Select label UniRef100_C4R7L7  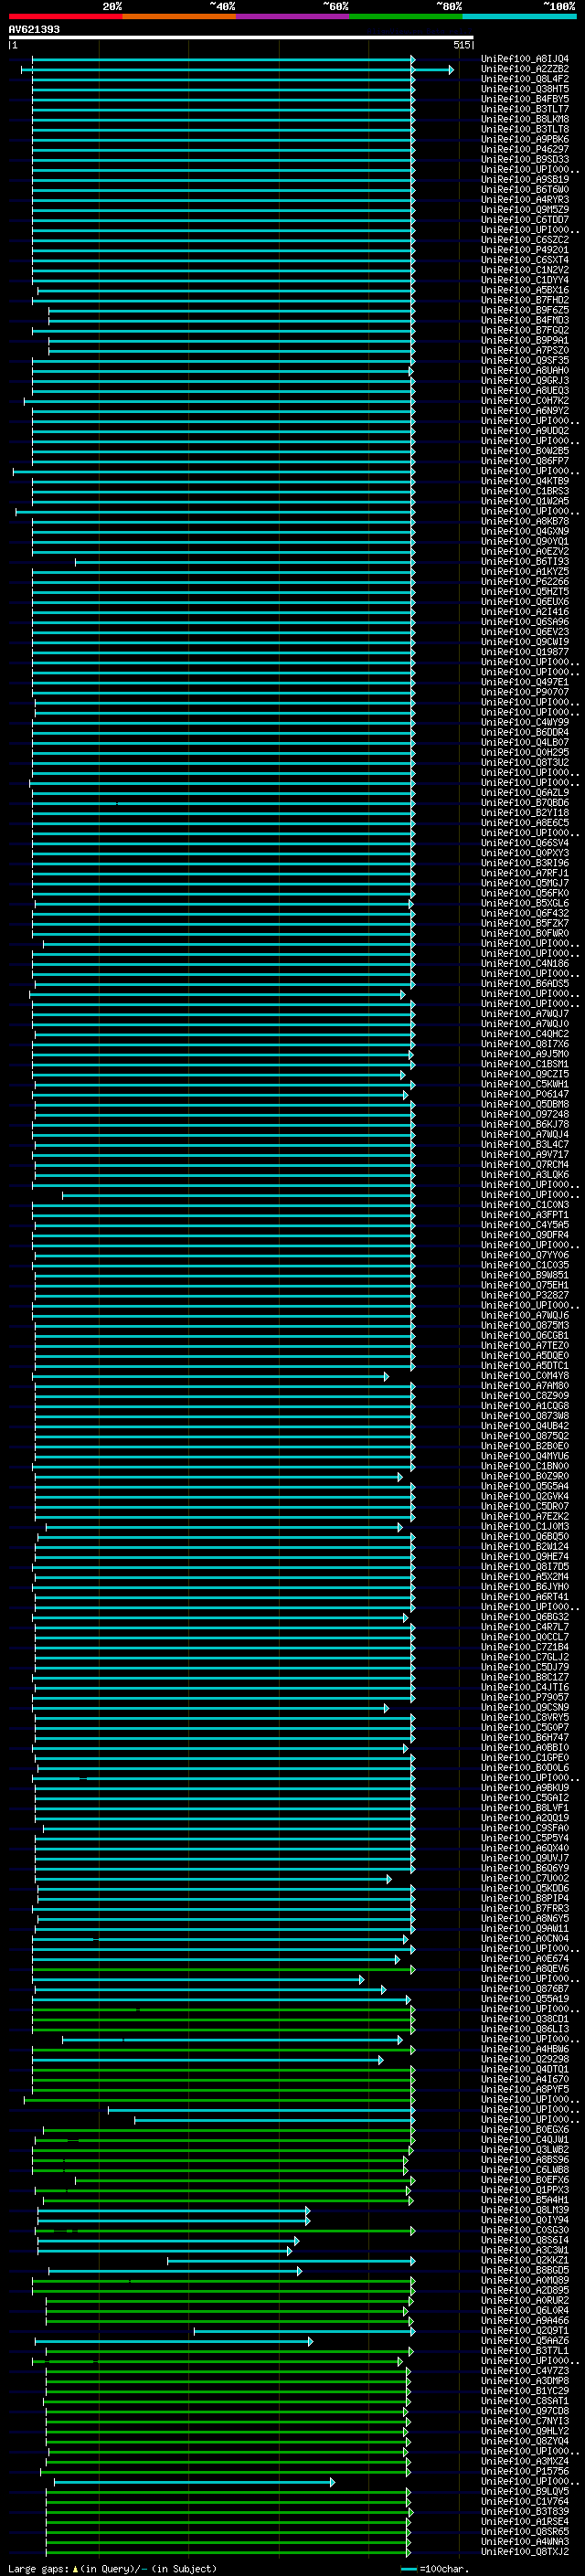coord(525,1627)
